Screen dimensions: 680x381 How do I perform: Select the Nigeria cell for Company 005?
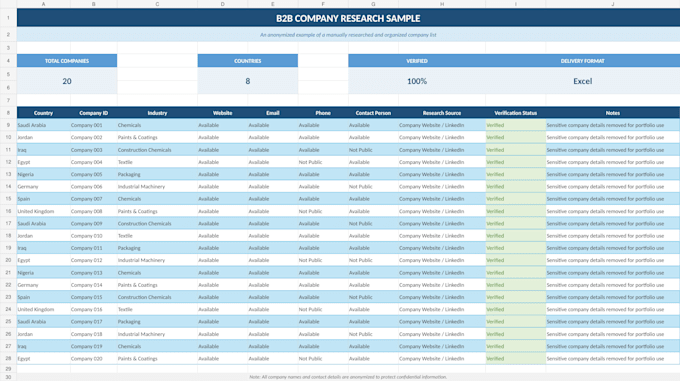[43, 174]
